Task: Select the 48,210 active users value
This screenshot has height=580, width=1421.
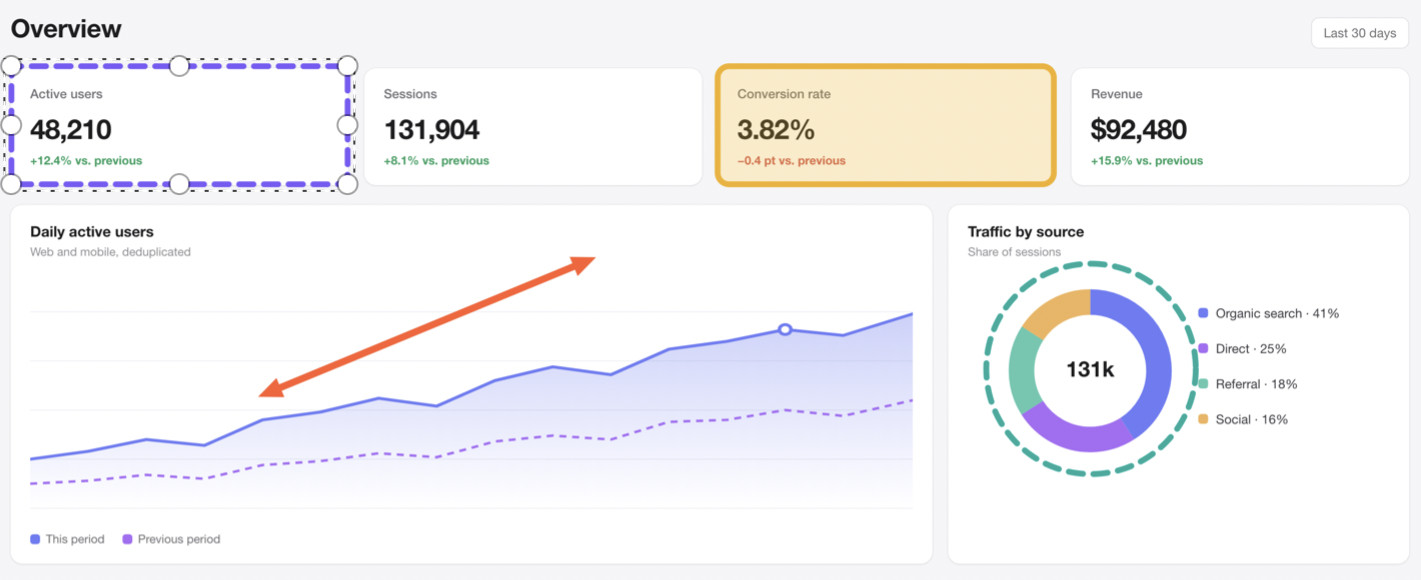Action: (x=71, y=130)
